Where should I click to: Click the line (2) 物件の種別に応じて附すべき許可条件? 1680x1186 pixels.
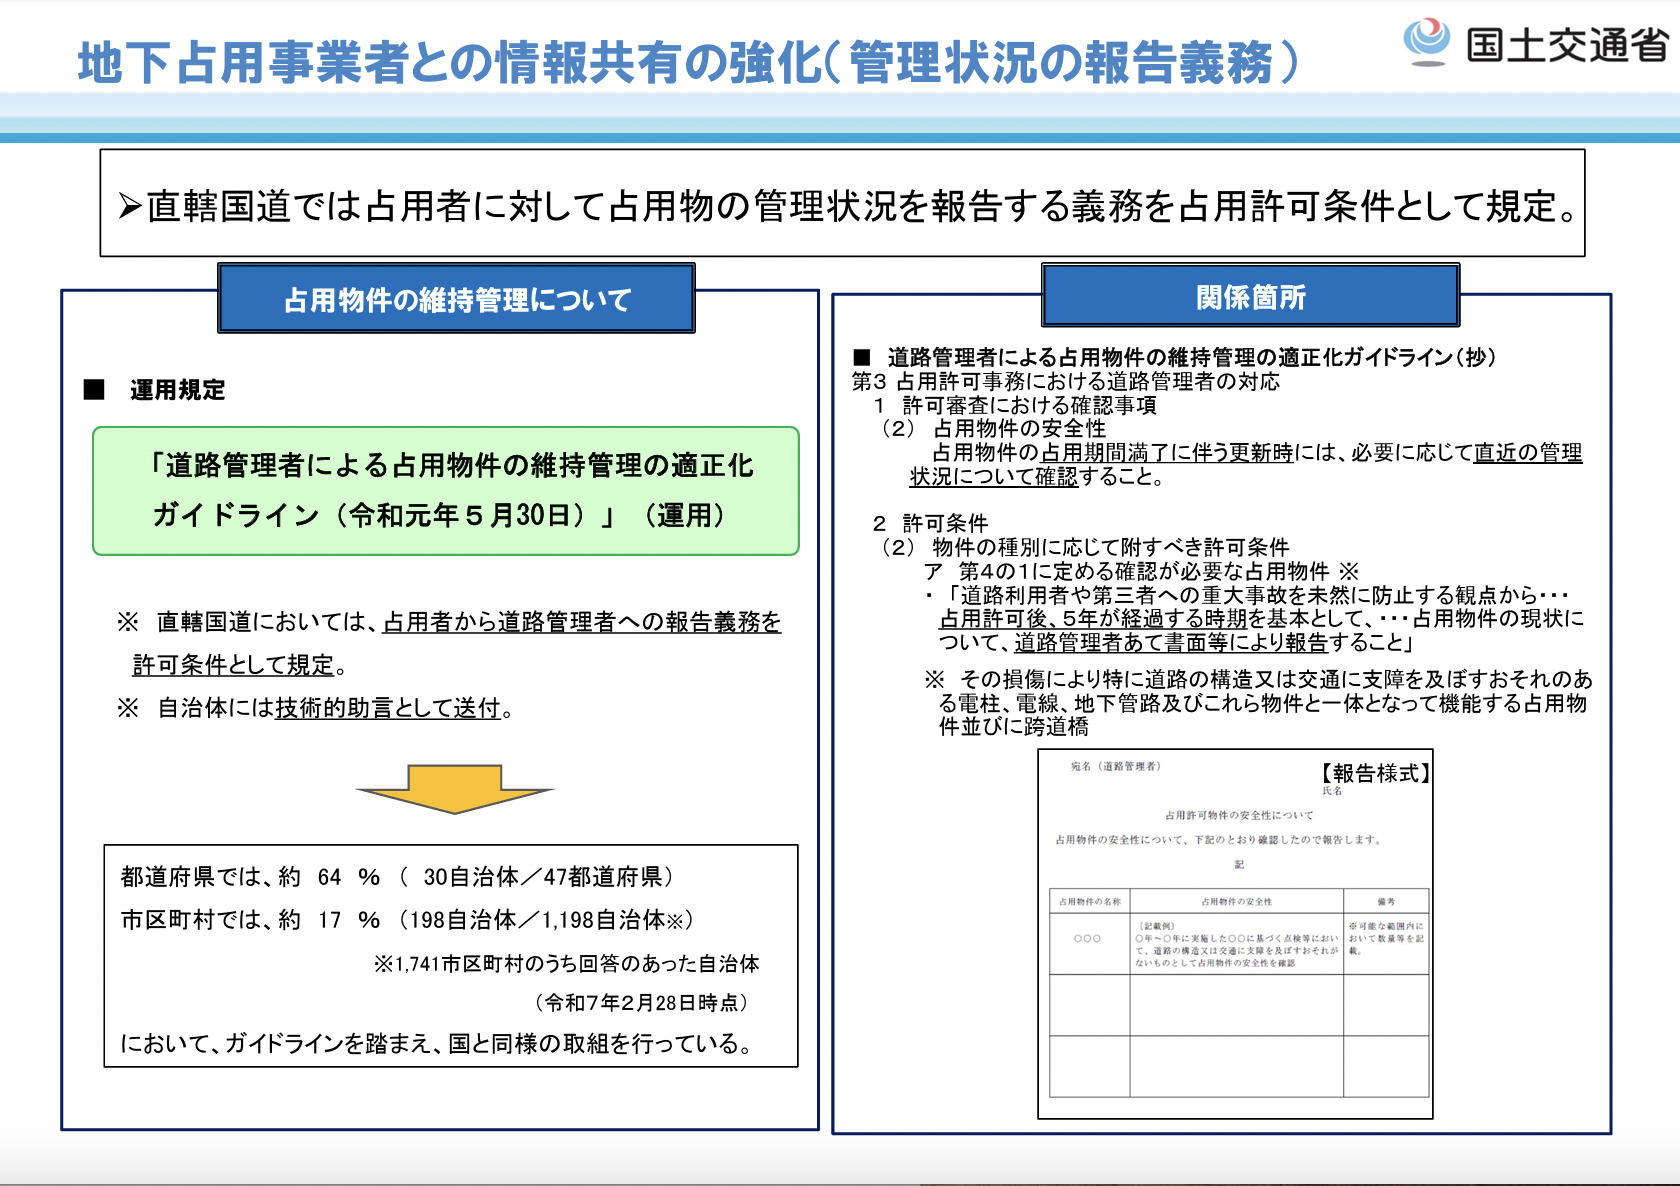click(1085, 547)
